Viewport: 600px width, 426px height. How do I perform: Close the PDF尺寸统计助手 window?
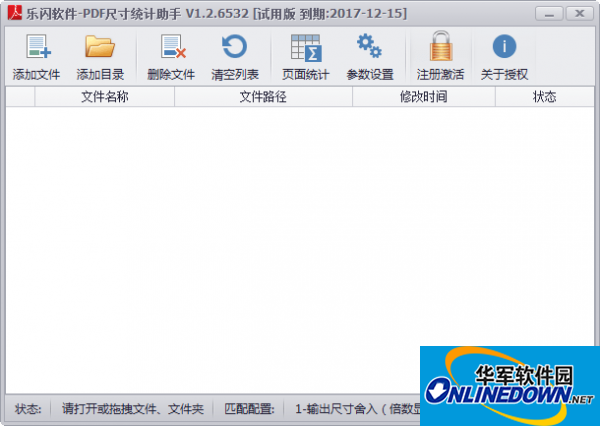tap(580, 14)
